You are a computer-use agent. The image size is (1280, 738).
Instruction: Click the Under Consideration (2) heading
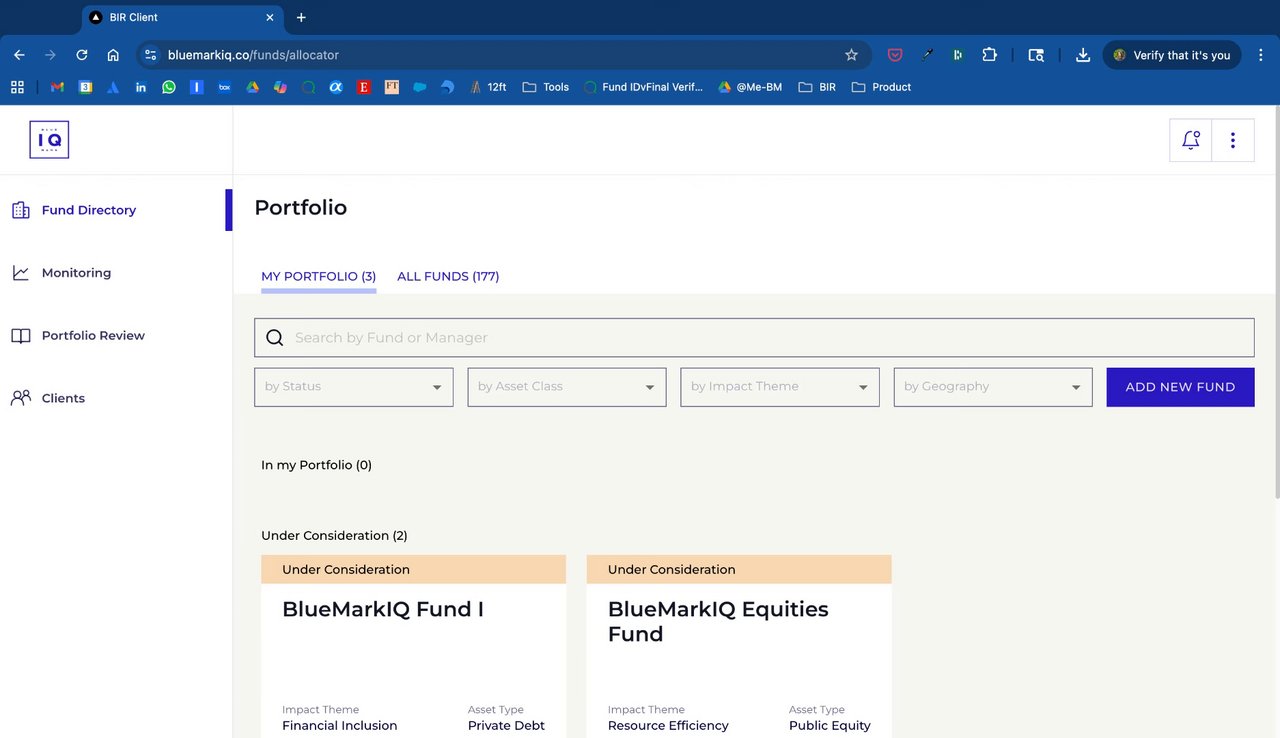tap(334, 536)
